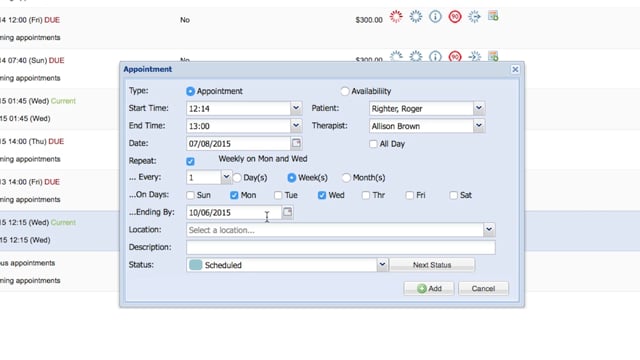This screenshot has width=640, height=360.
Task: Click red 90 badge icon in top row
Action: [x=455, y=17]
